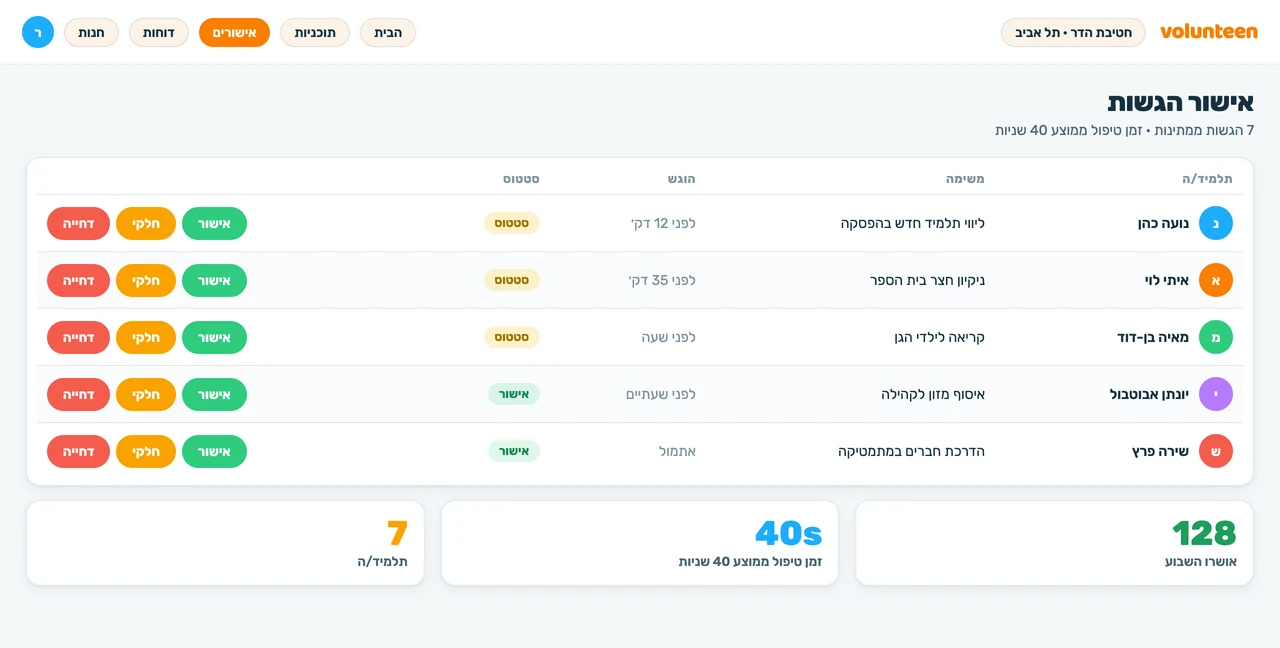Open the 7 תלמיד/ה stat card

pos(226,543)
